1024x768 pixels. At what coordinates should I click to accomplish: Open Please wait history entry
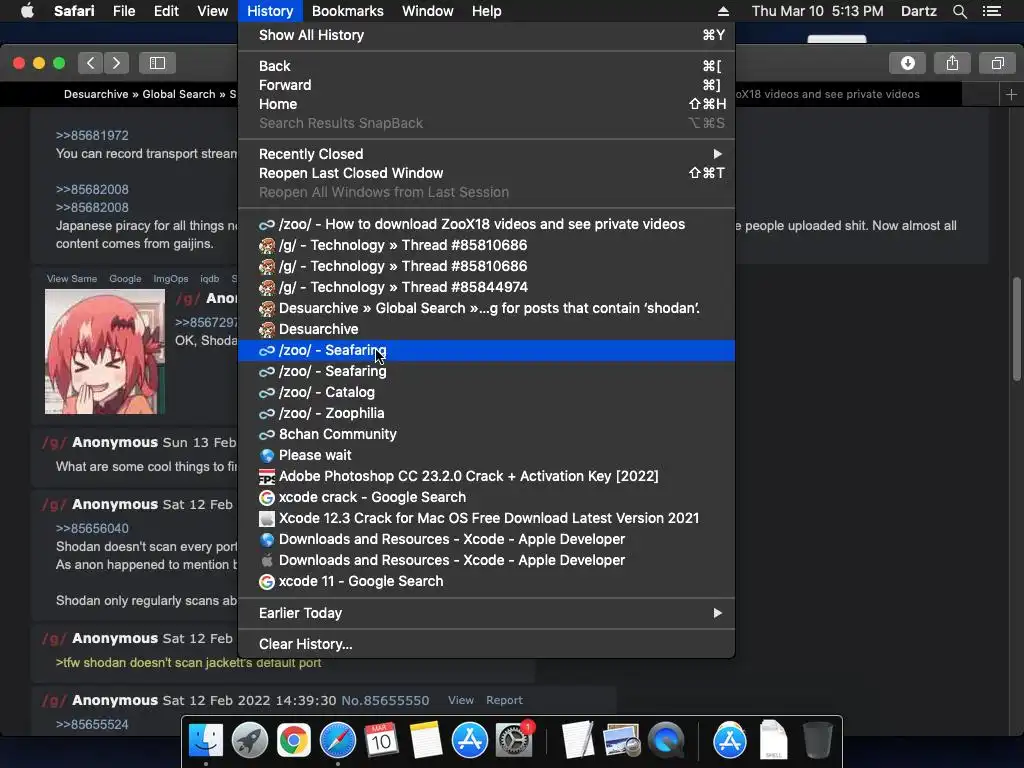487,455
